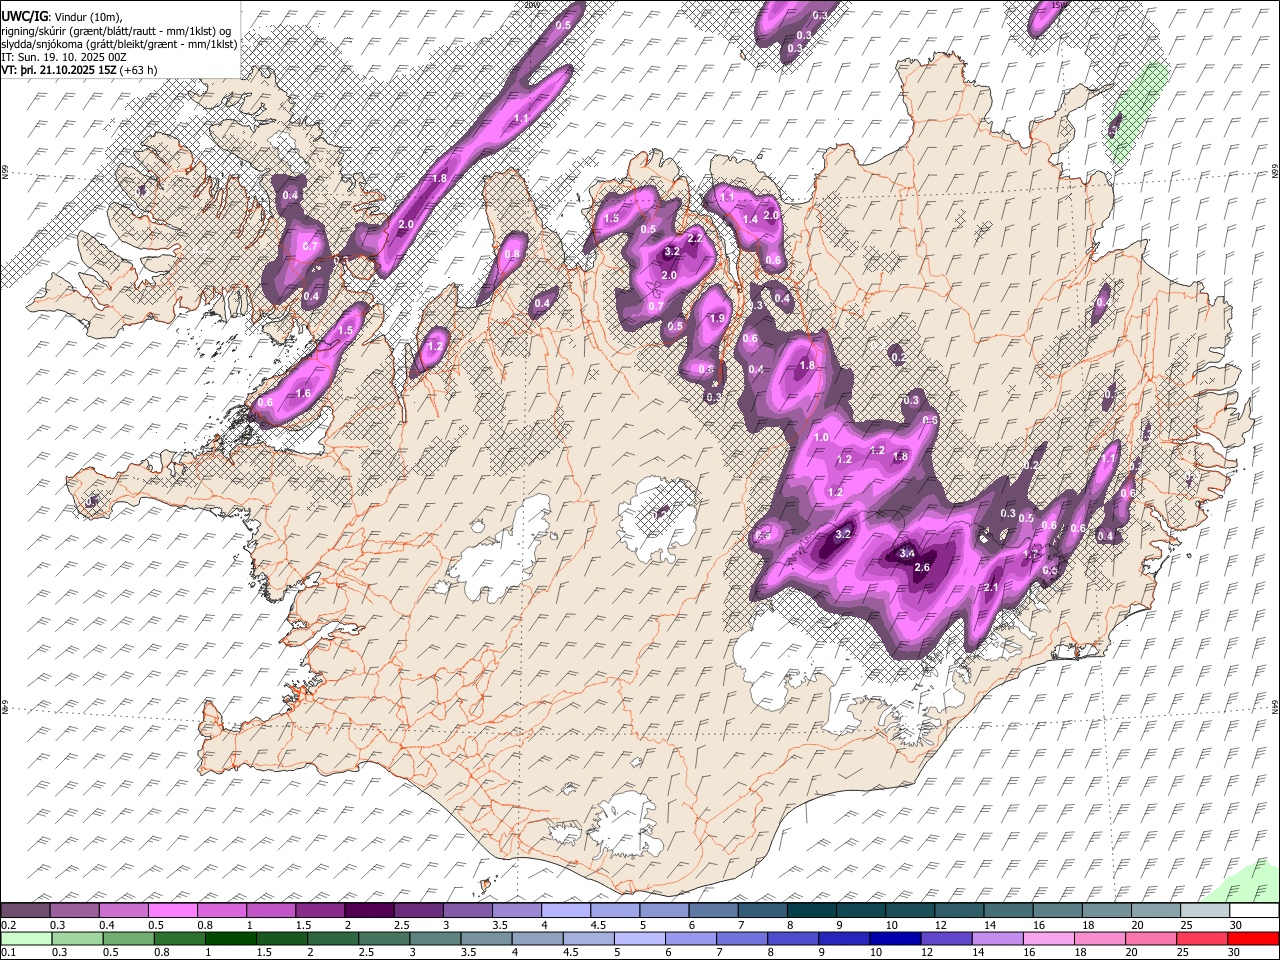Click the blue swatch between 8 and 9, lower row
Screen dimensions: 1280x960
pyautogui.click(x=793, y=938)
